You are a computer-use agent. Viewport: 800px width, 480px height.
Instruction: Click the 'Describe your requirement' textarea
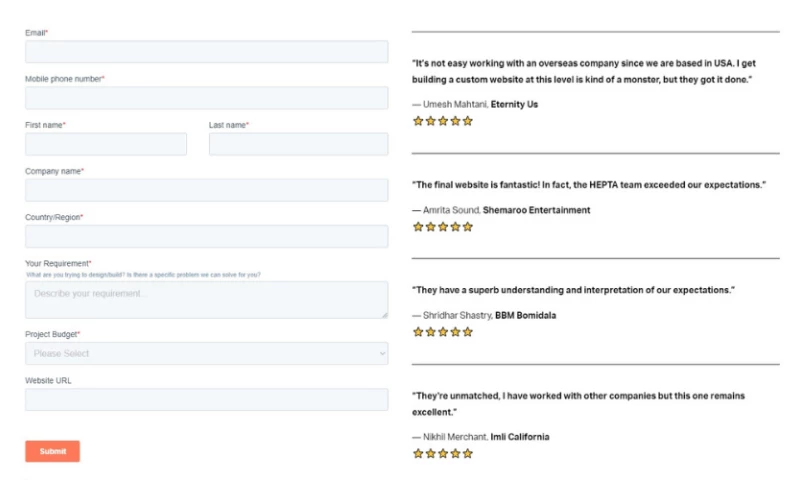point(206,299)
